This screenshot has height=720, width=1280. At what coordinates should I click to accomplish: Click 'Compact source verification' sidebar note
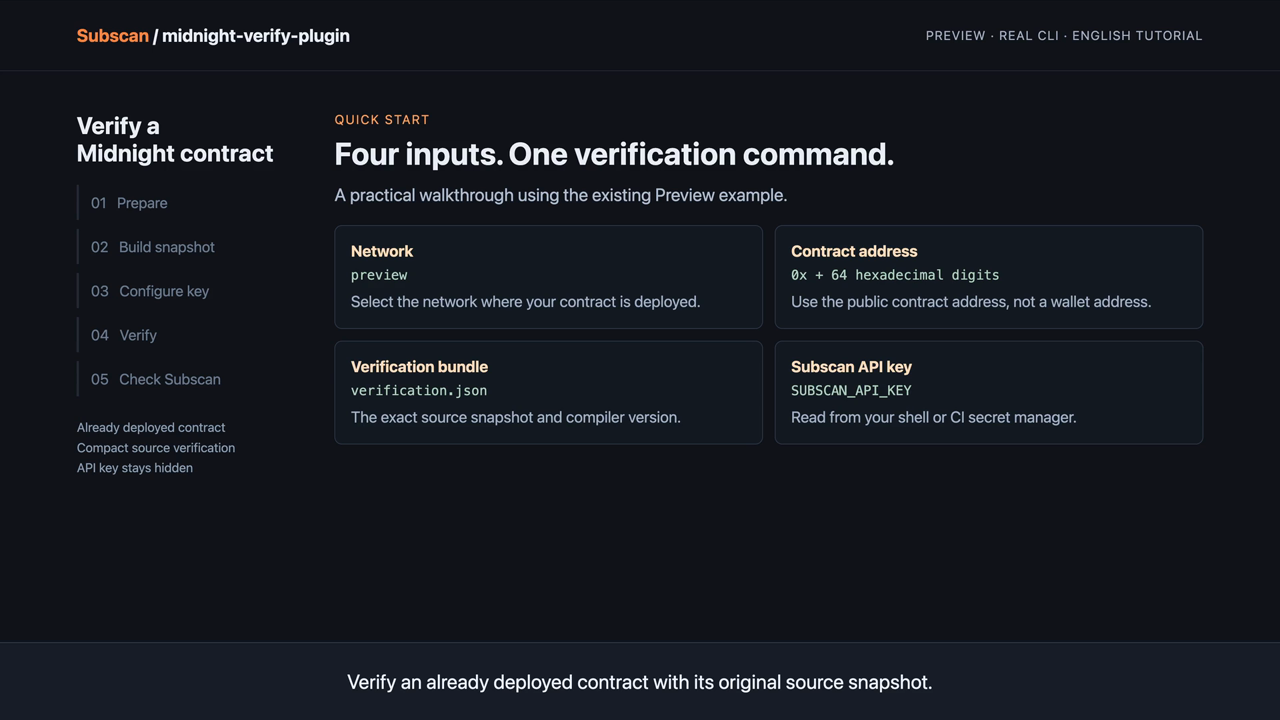click(x=156, y=448)
